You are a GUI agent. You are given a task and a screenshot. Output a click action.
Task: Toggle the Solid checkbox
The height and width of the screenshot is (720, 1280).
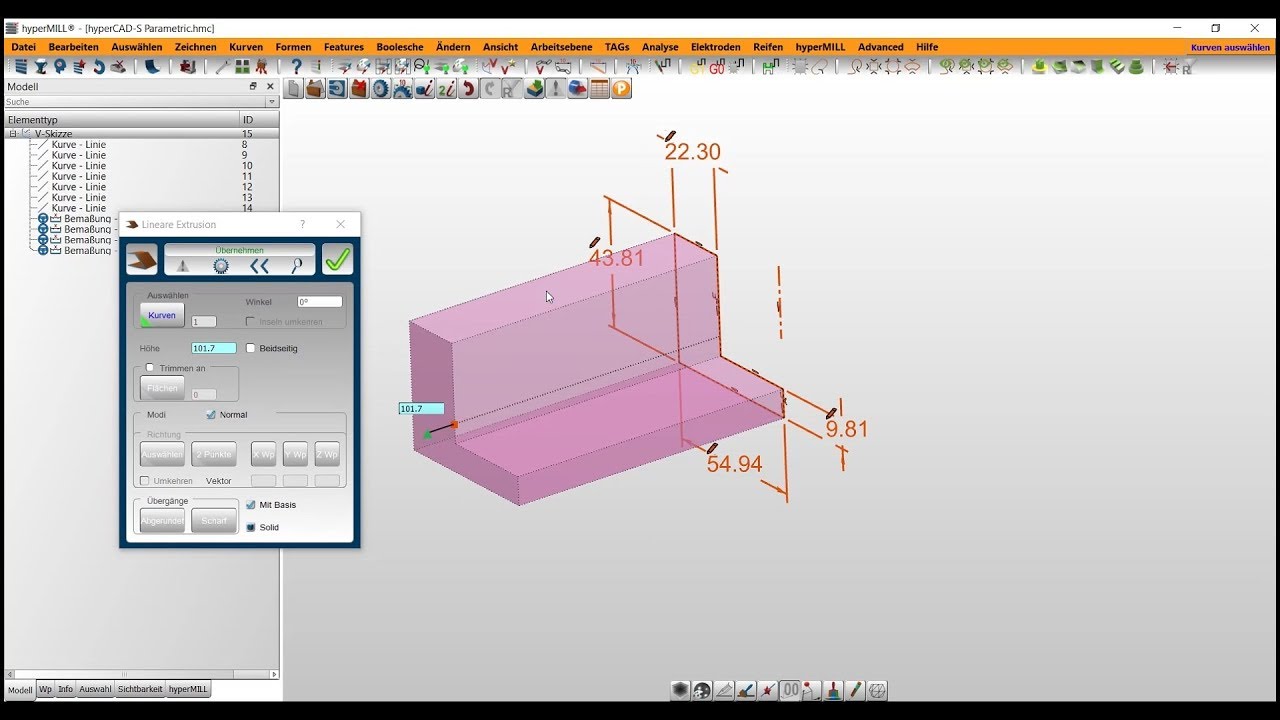251,527
